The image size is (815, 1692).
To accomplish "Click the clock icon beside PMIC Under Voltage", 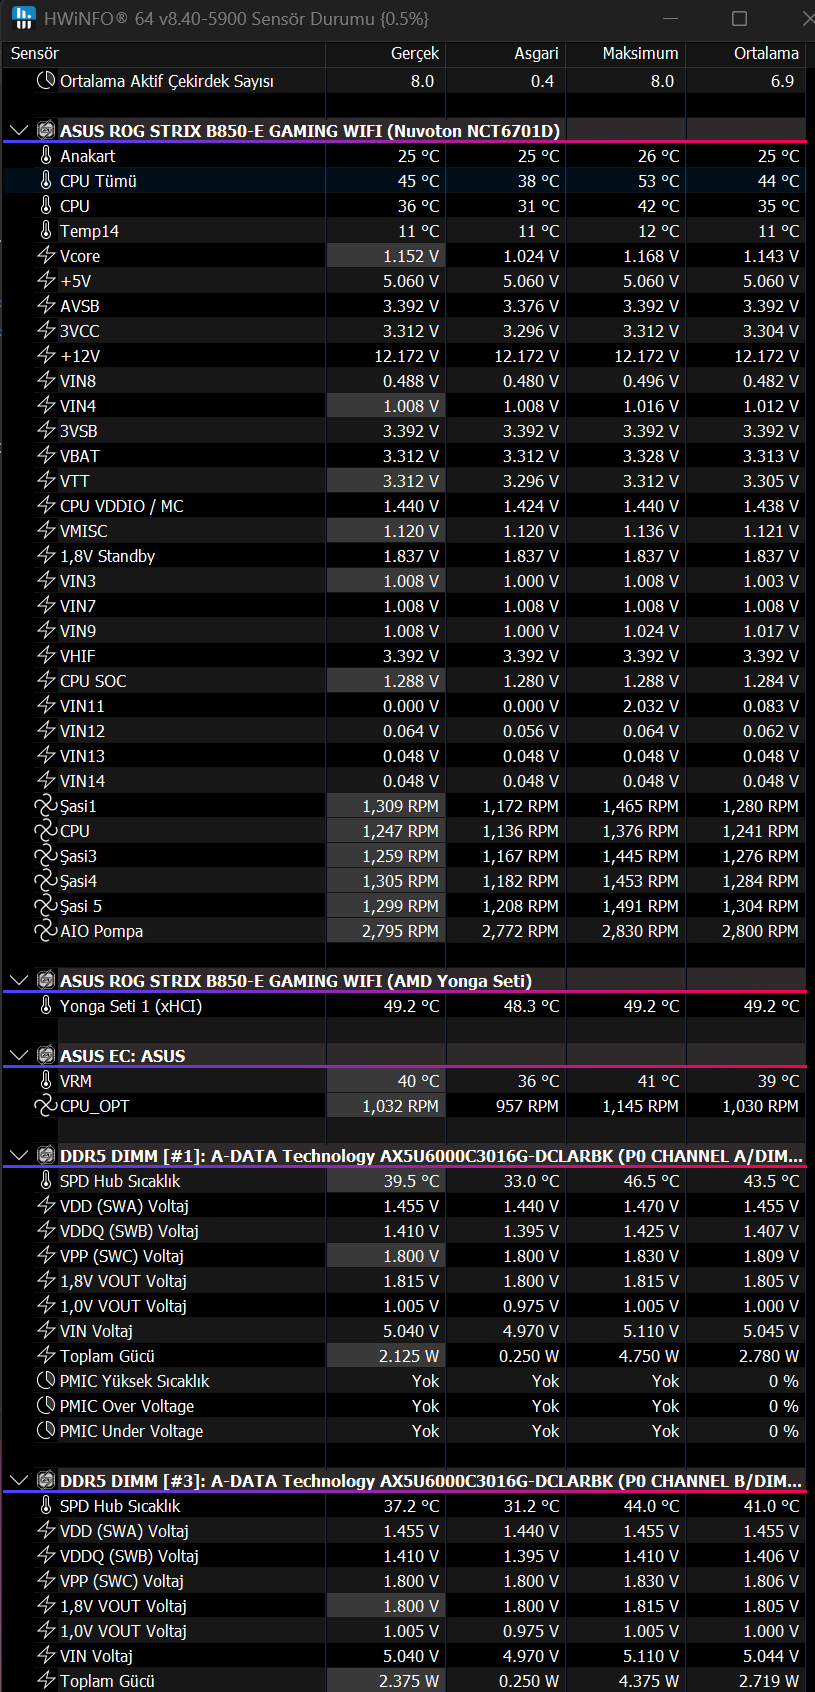I will 46,1430.
